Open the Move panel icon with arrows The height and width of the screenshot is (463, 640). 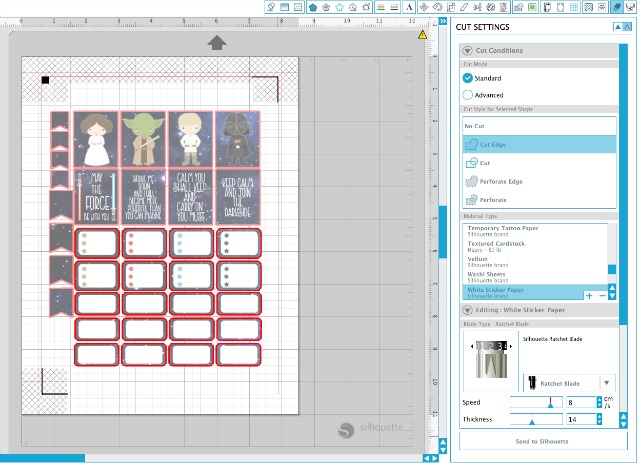tap(424, 7)
